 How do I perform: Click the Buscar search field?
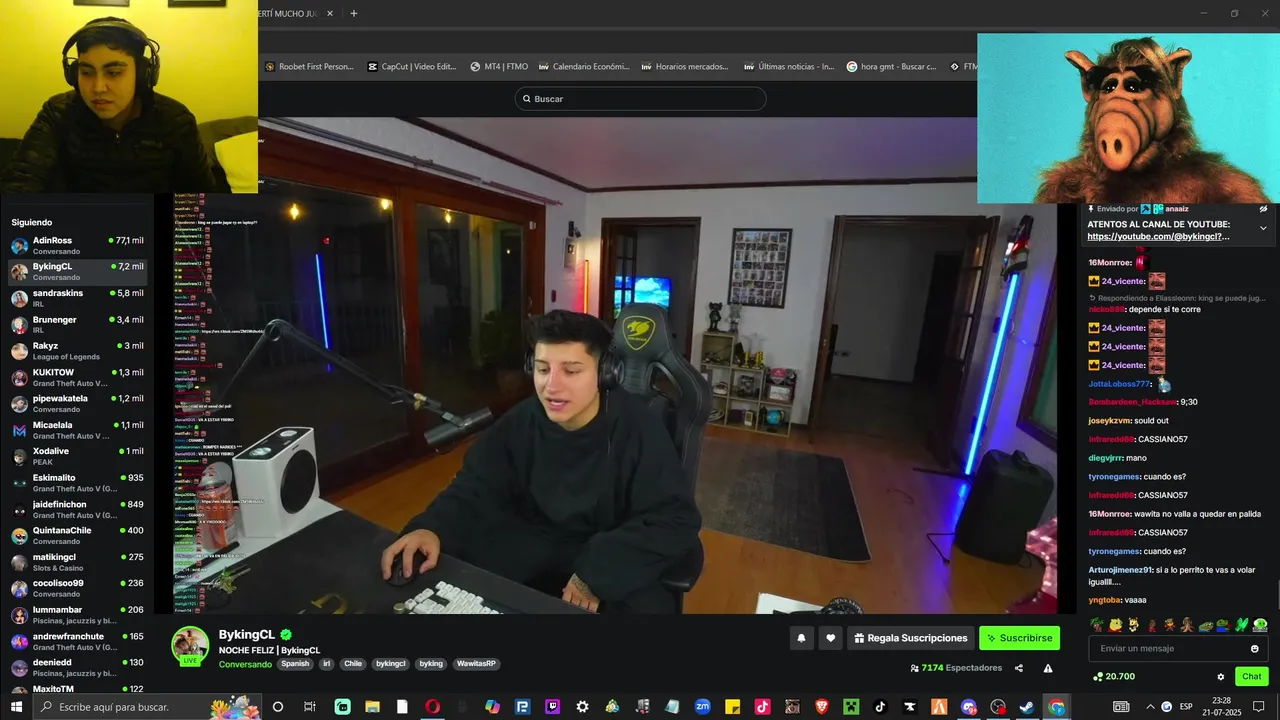coord(640,99)
